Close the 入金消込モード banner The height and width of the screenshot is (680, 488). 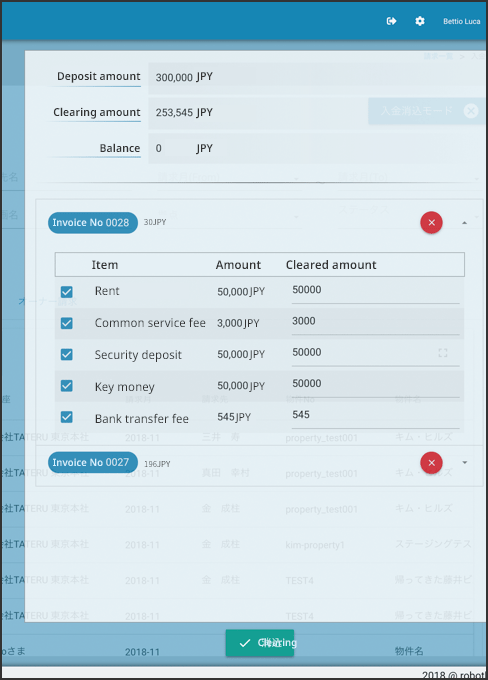point(471,111)
